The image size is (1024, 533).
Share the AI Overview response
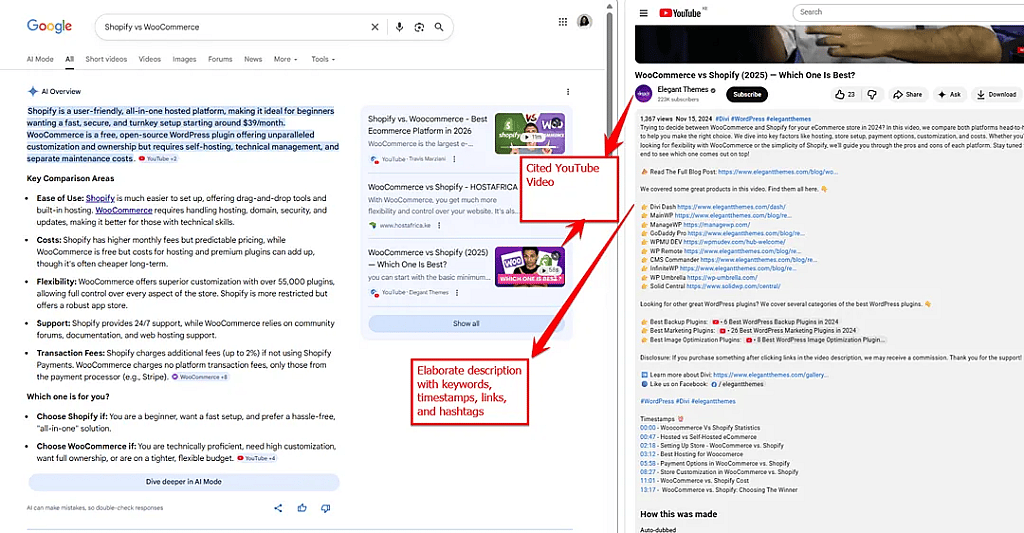coord(278,508)
